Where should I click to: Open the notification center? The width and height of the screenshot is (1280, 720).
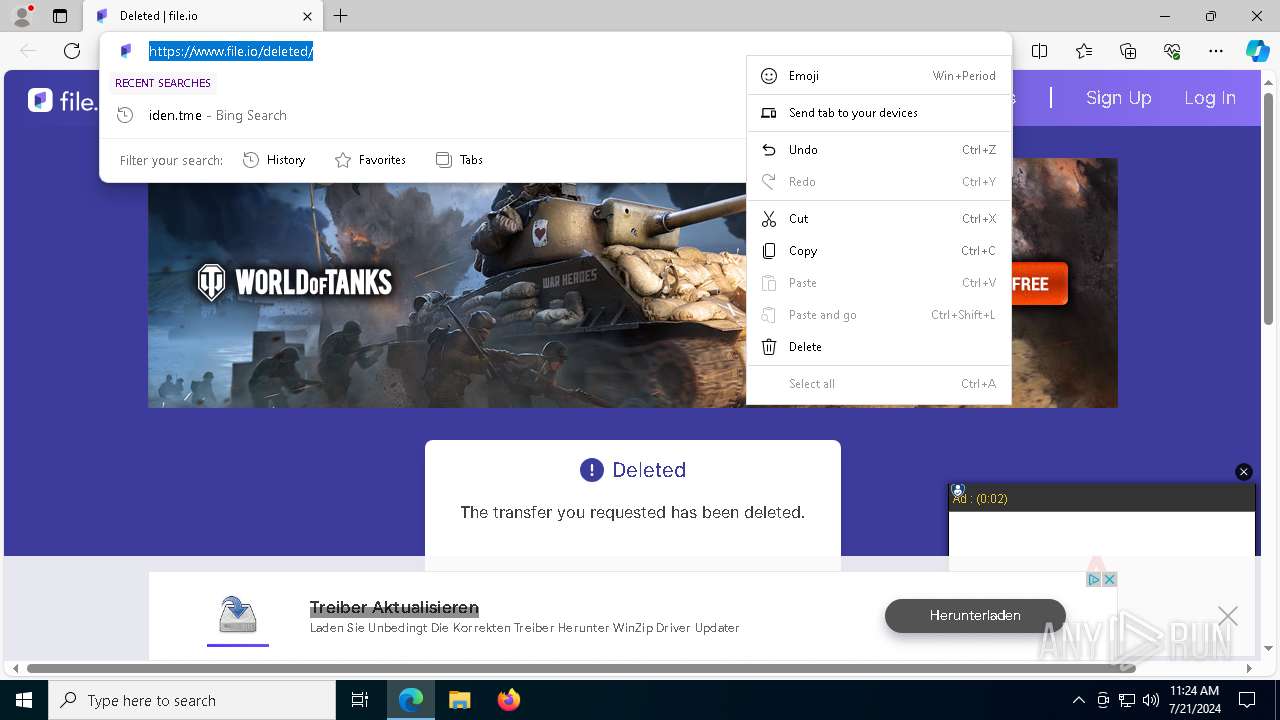pyautogui.click(x=1247, y=700)
